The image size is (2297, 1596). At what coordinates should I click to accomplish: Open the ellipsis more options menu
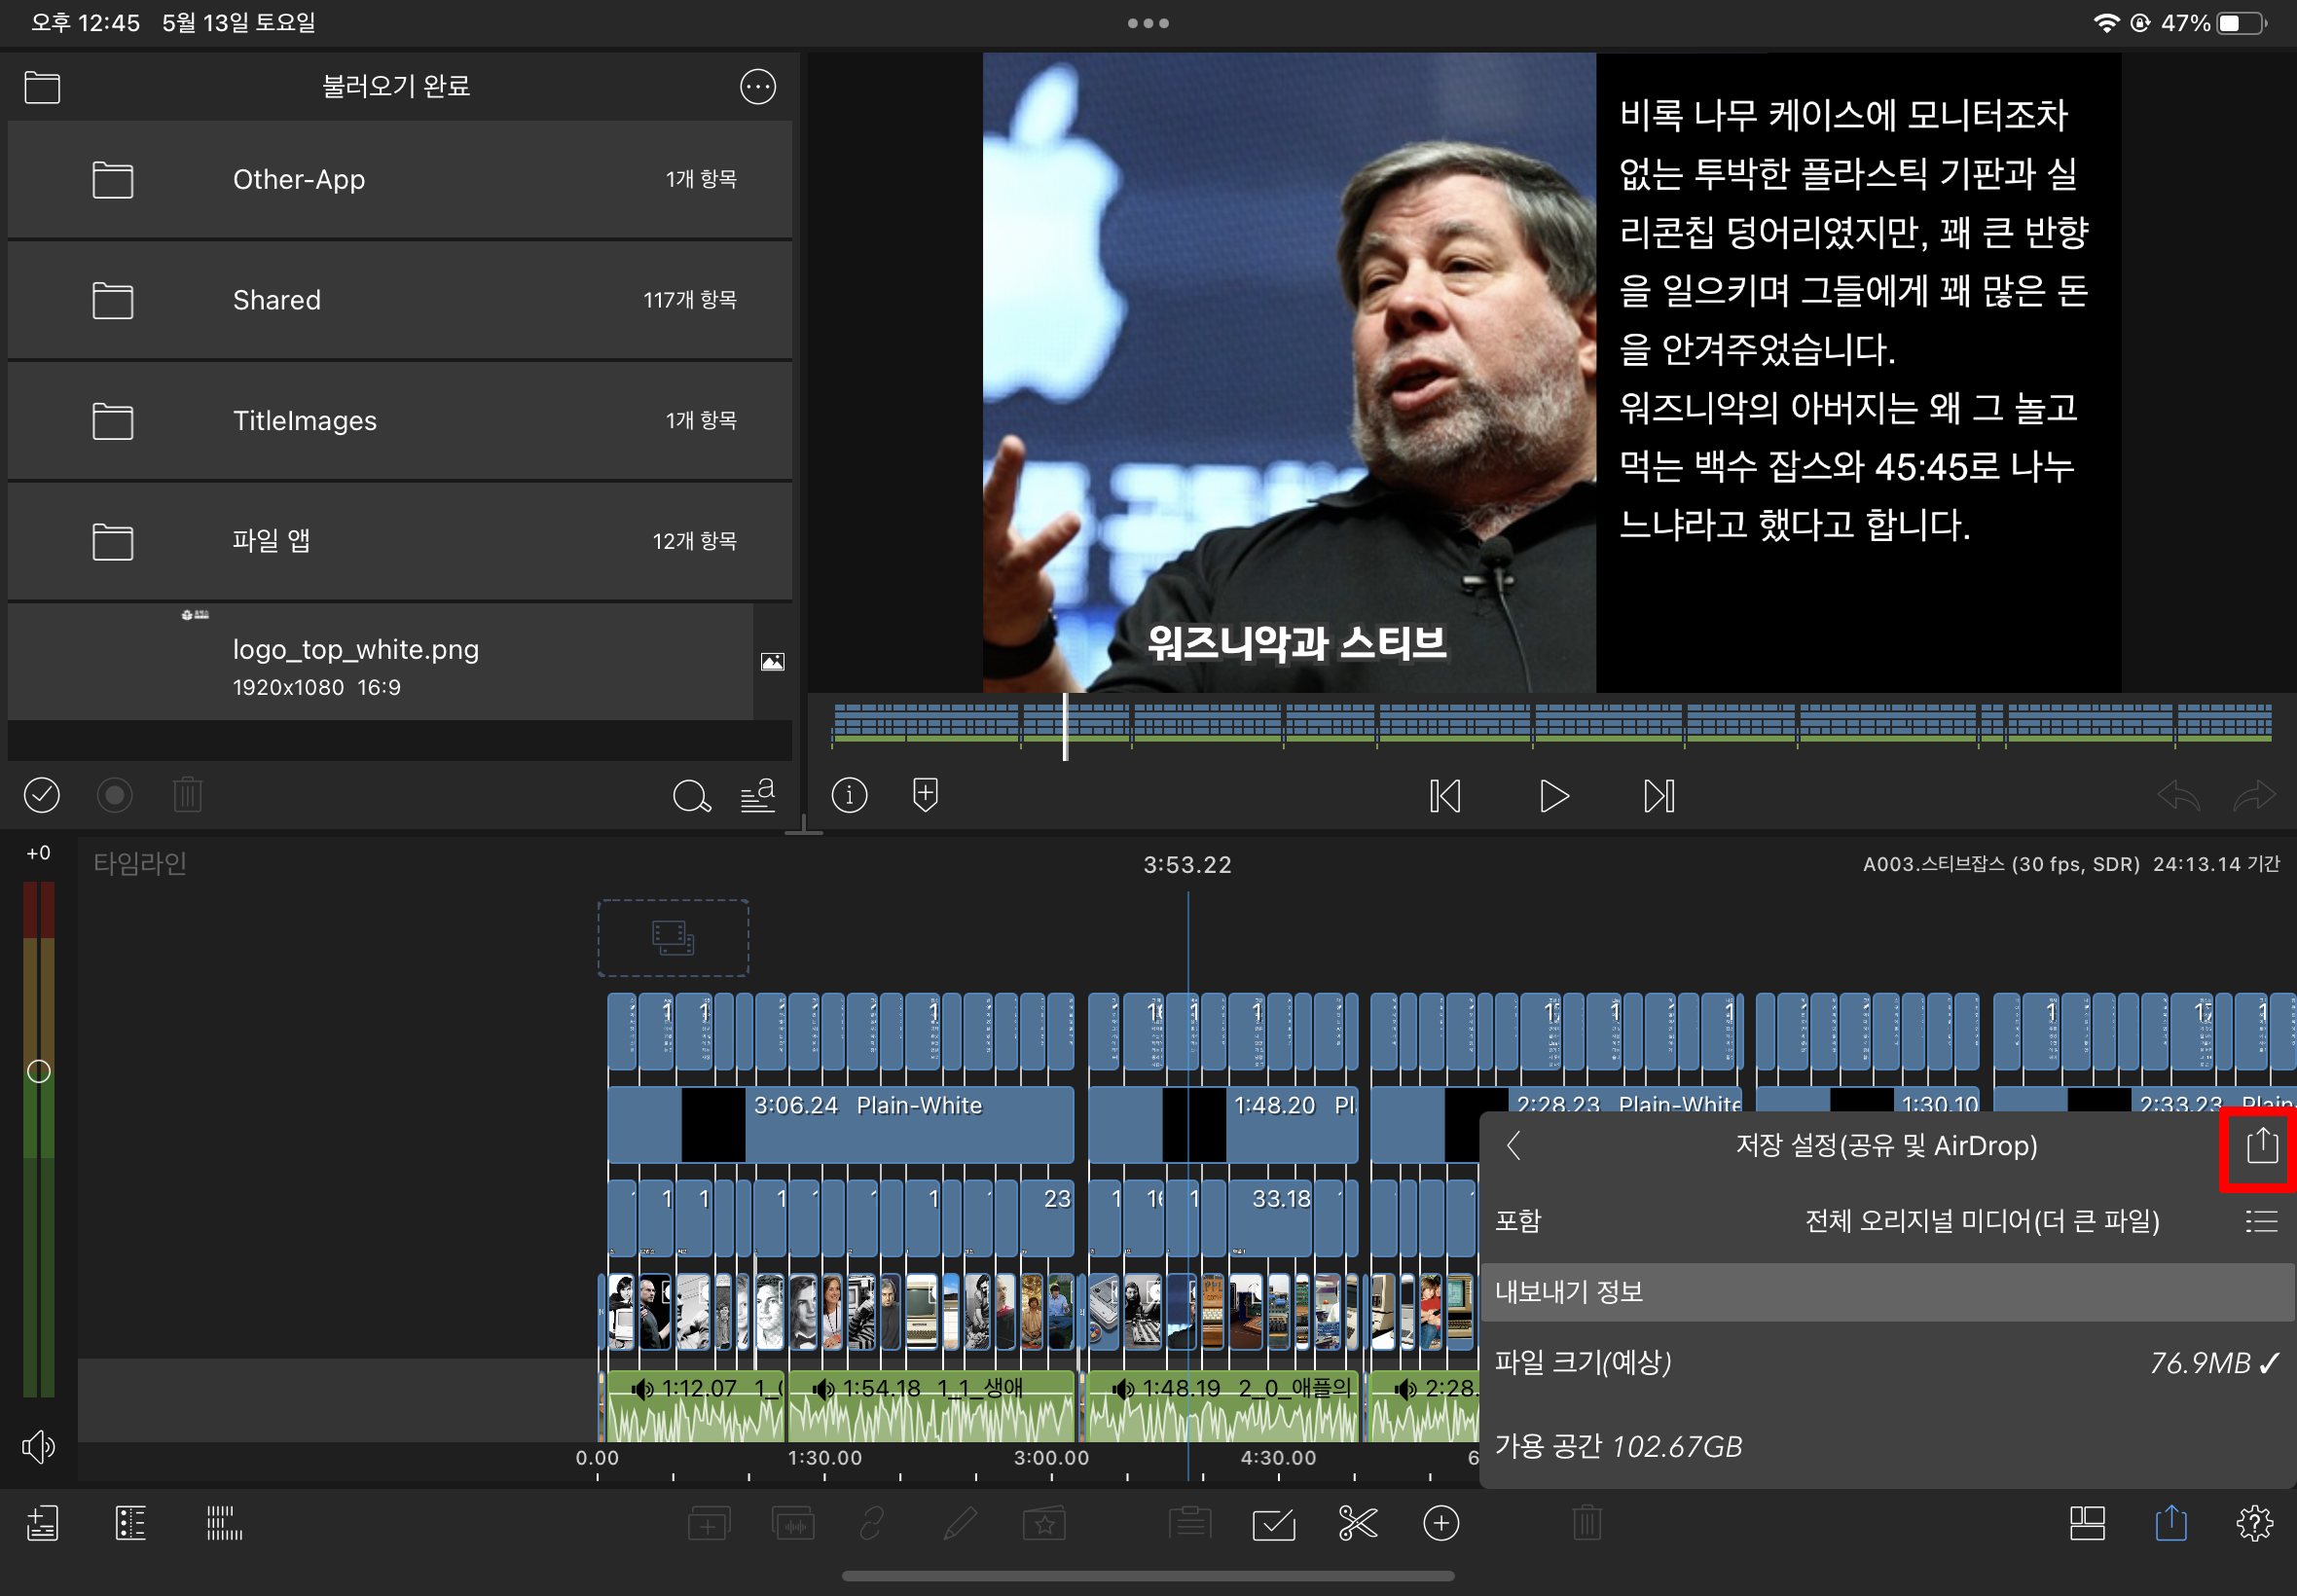(757, 87)
